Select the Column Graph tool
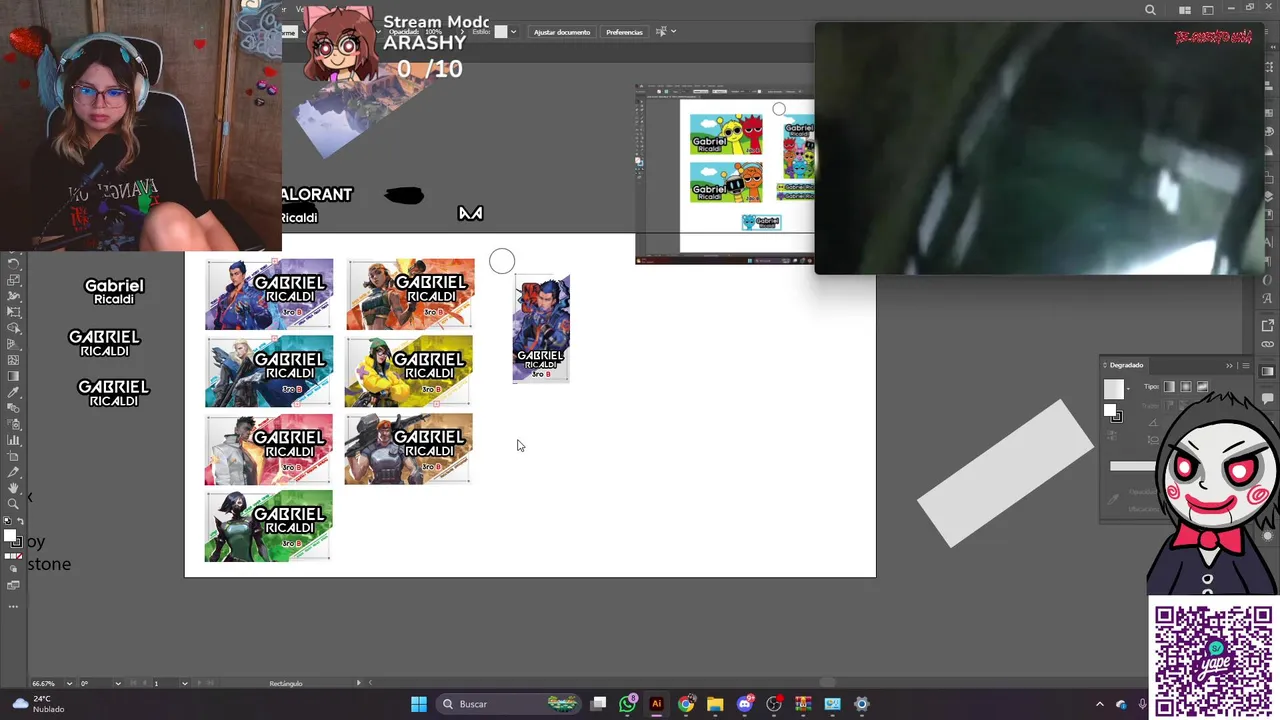 pos(14,440)
